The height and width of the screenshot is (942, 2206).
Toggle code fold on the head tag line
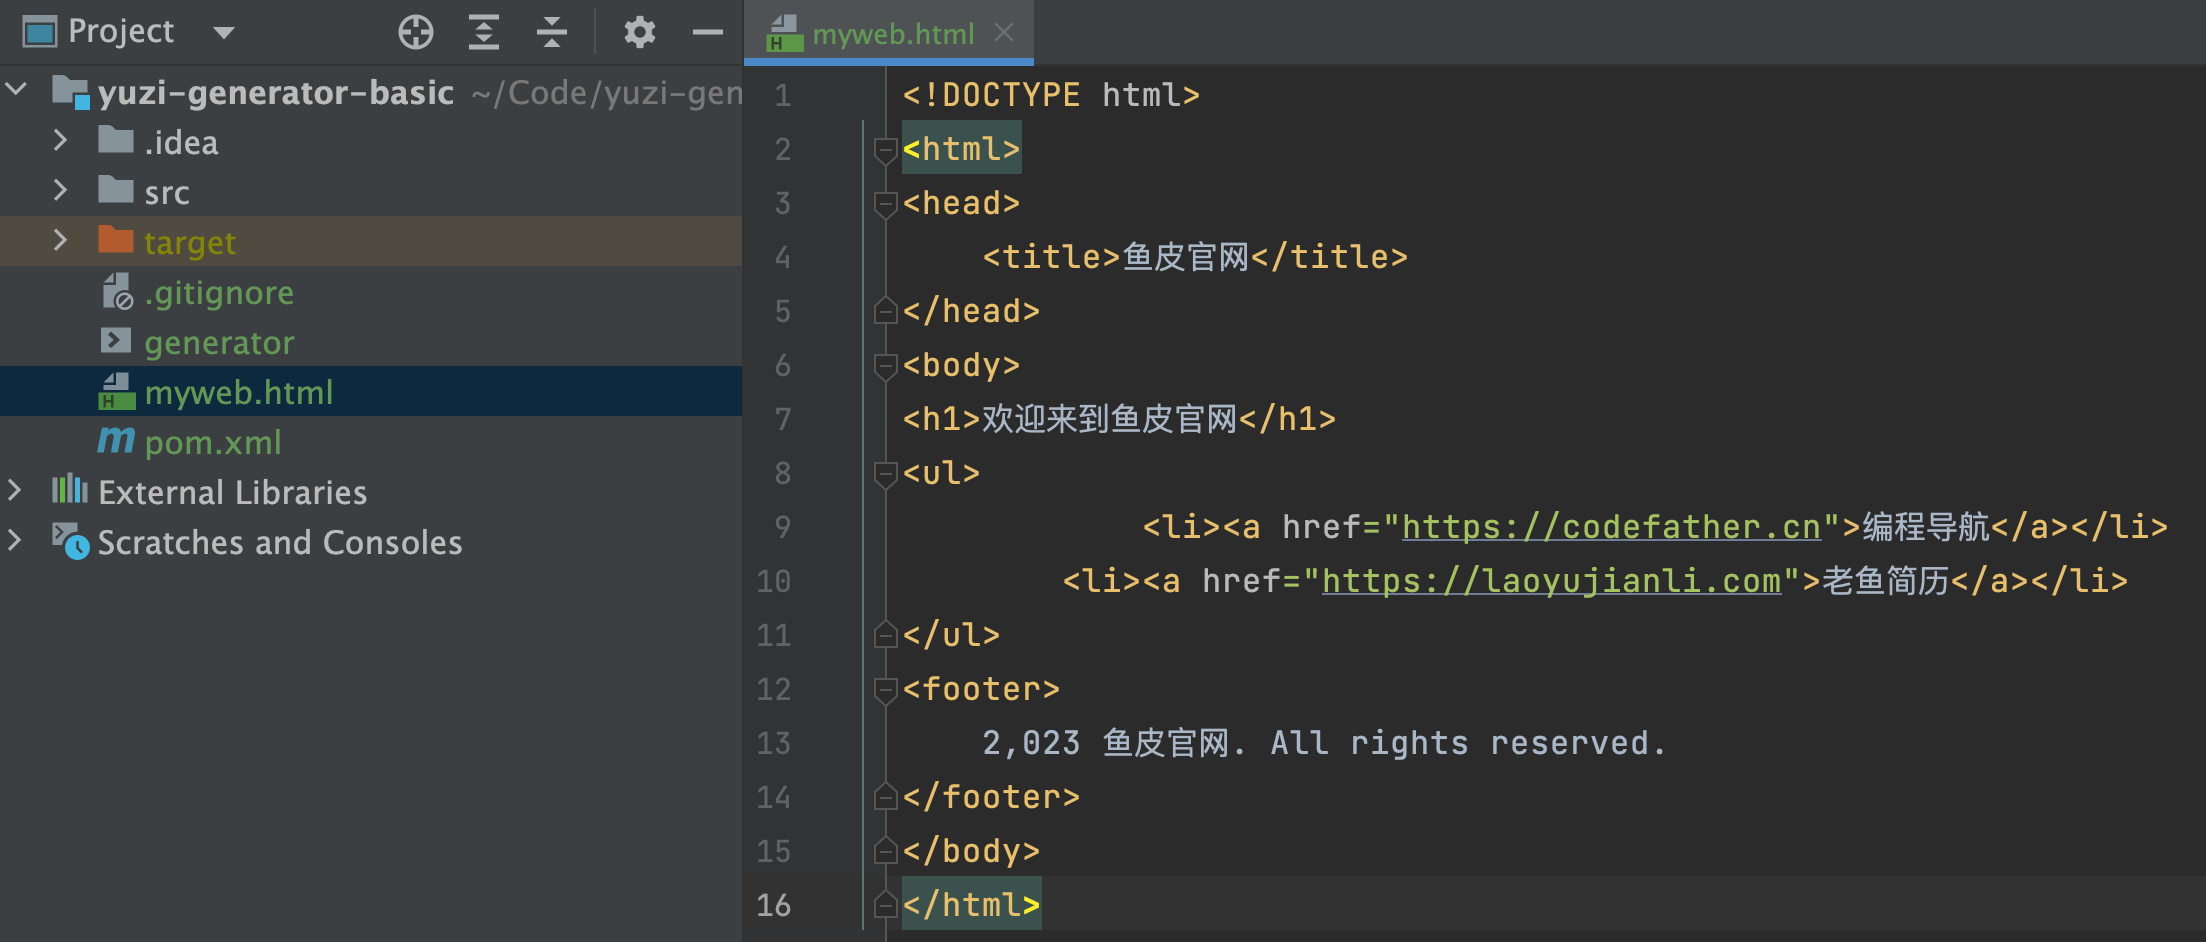[884, 204]
